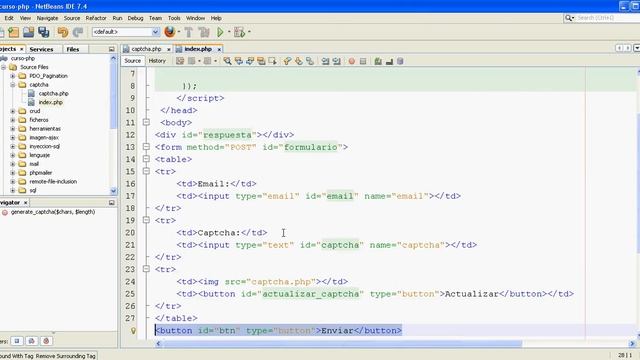Expand the herramientas folder
This screenshot has height=360, width=640.
pos(13,129)
